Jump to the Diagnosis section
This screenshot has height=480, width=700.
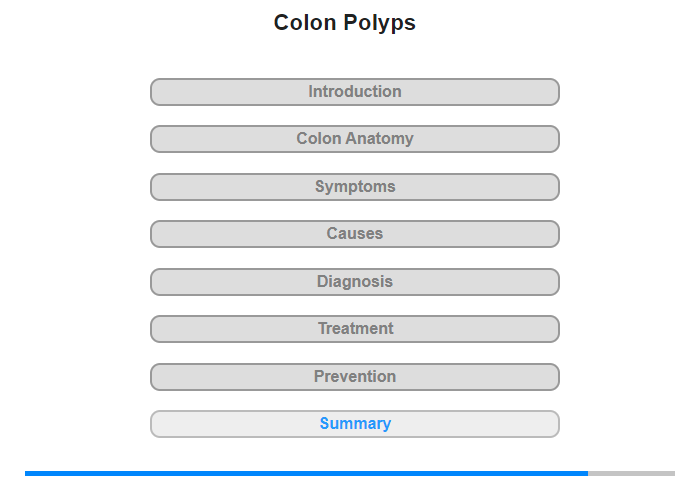tap(354, 282)
